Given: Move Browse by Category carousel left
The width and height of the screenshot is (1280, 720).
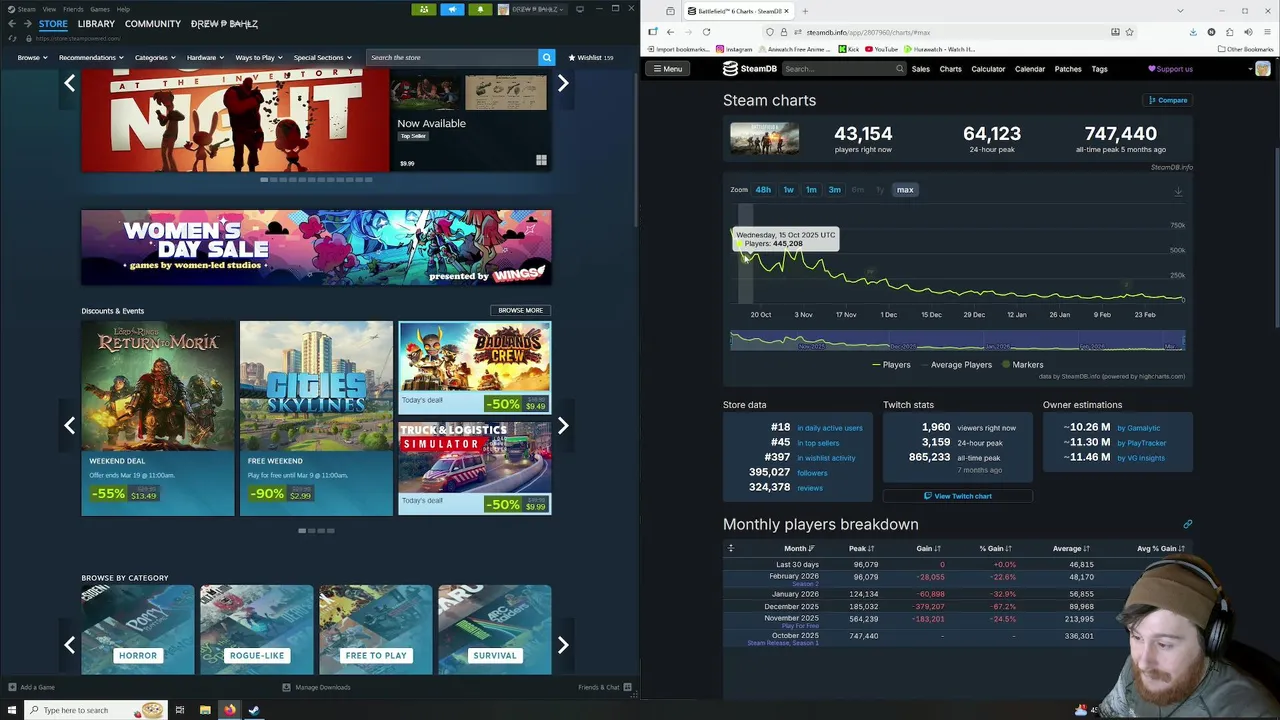Looking at the screenshot, I should pyautogui.click(x=69, y=645).
